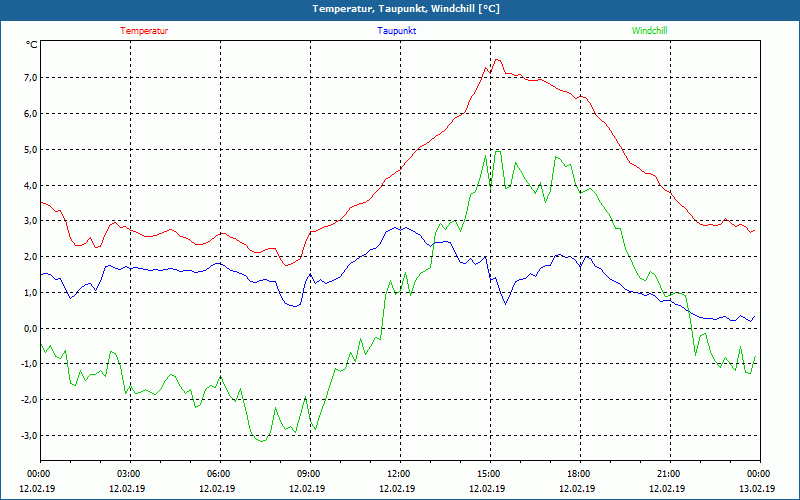Viewport: 800px width, 500px height.
Task: Click the 03:00 time axis label
Action: click(x=130, y=474)
